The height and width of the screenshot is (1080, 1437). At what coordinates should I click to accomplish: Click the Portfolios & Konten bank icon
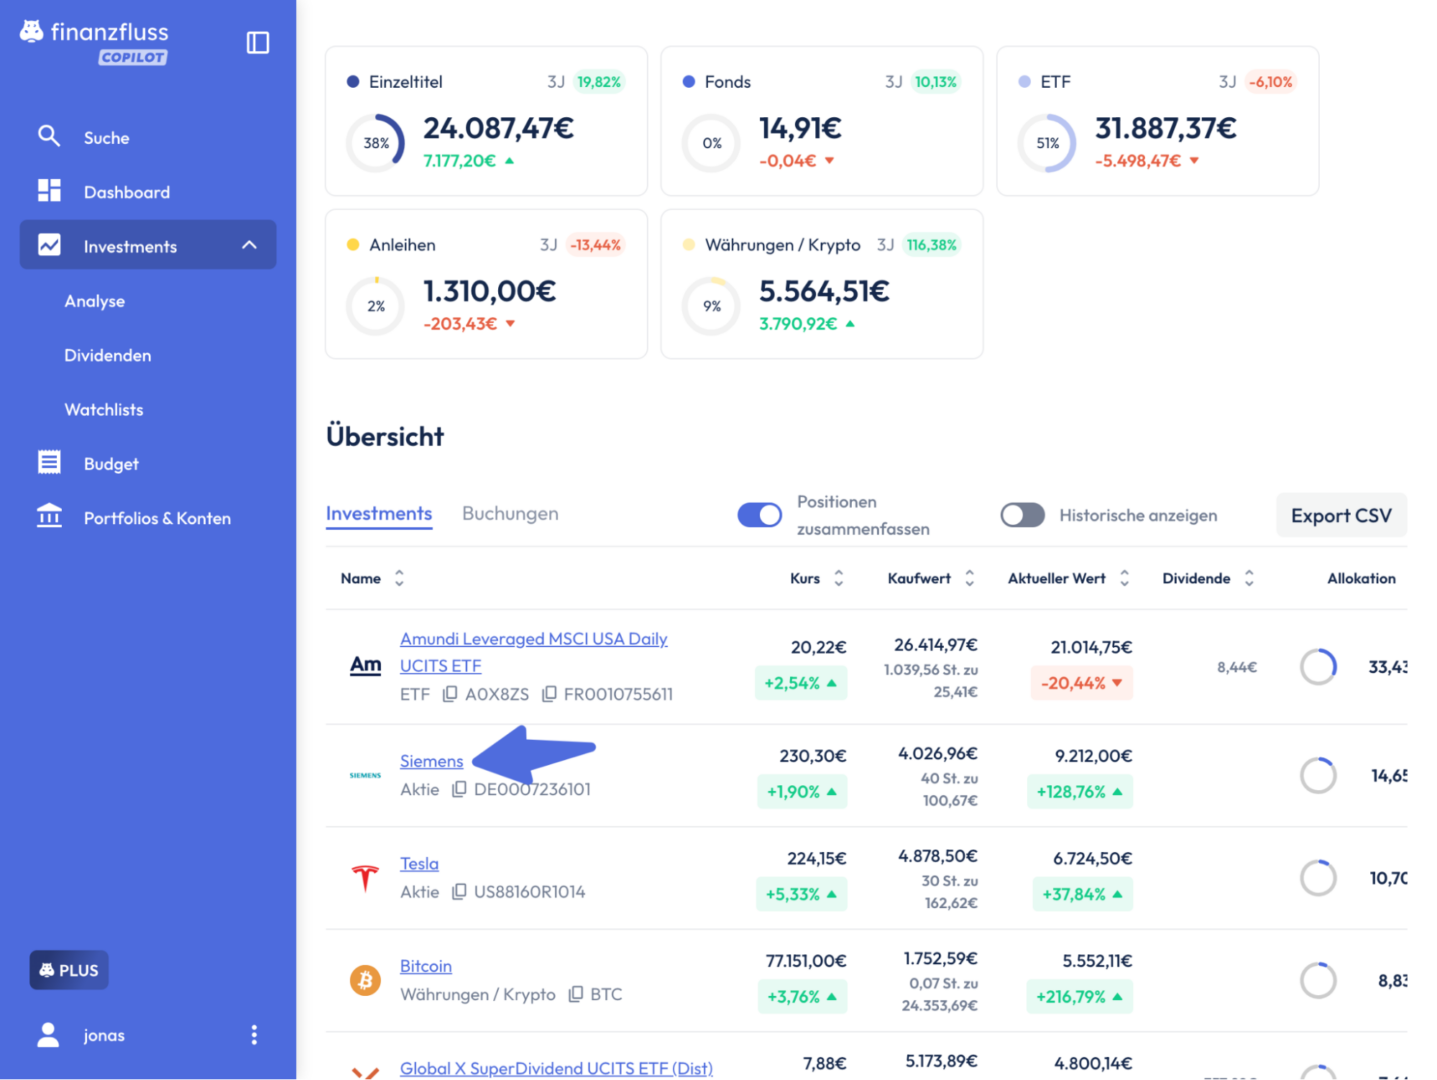tap(49, 517)
